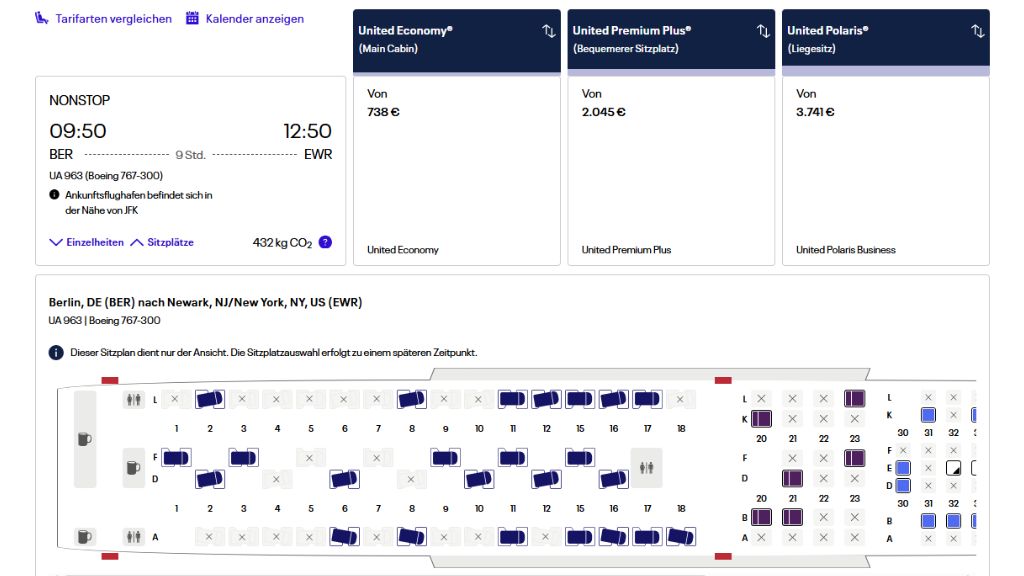Select Polaris seat 1F in the center row

coord(176,458)
